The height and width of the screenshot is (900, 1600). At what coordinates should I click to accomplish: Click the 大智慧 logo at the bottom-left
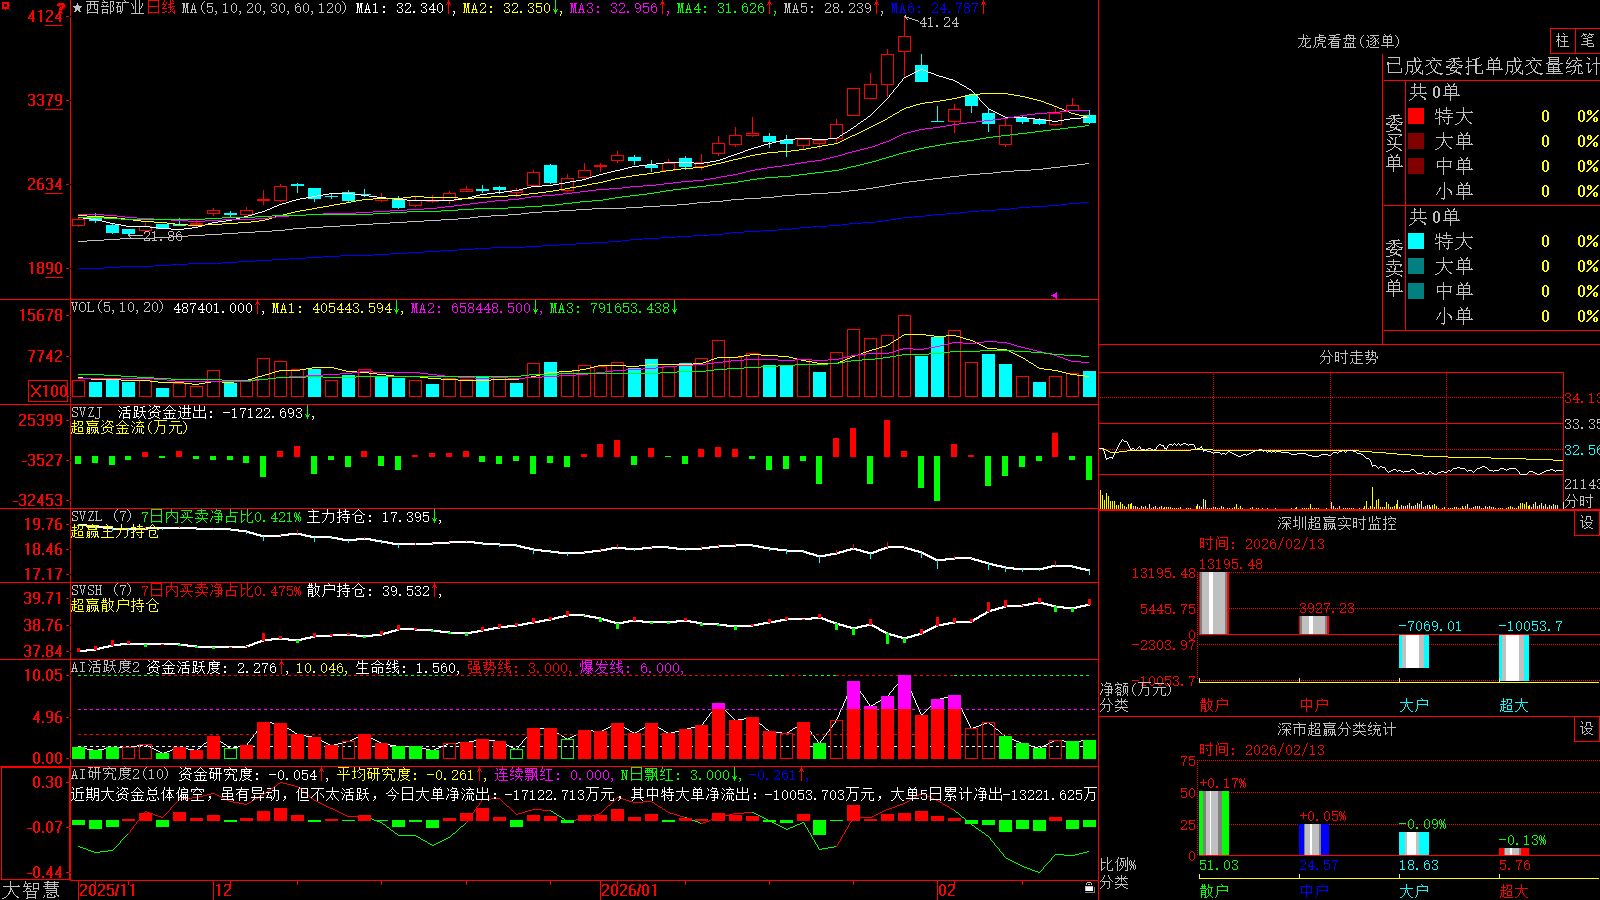(31, 890)
